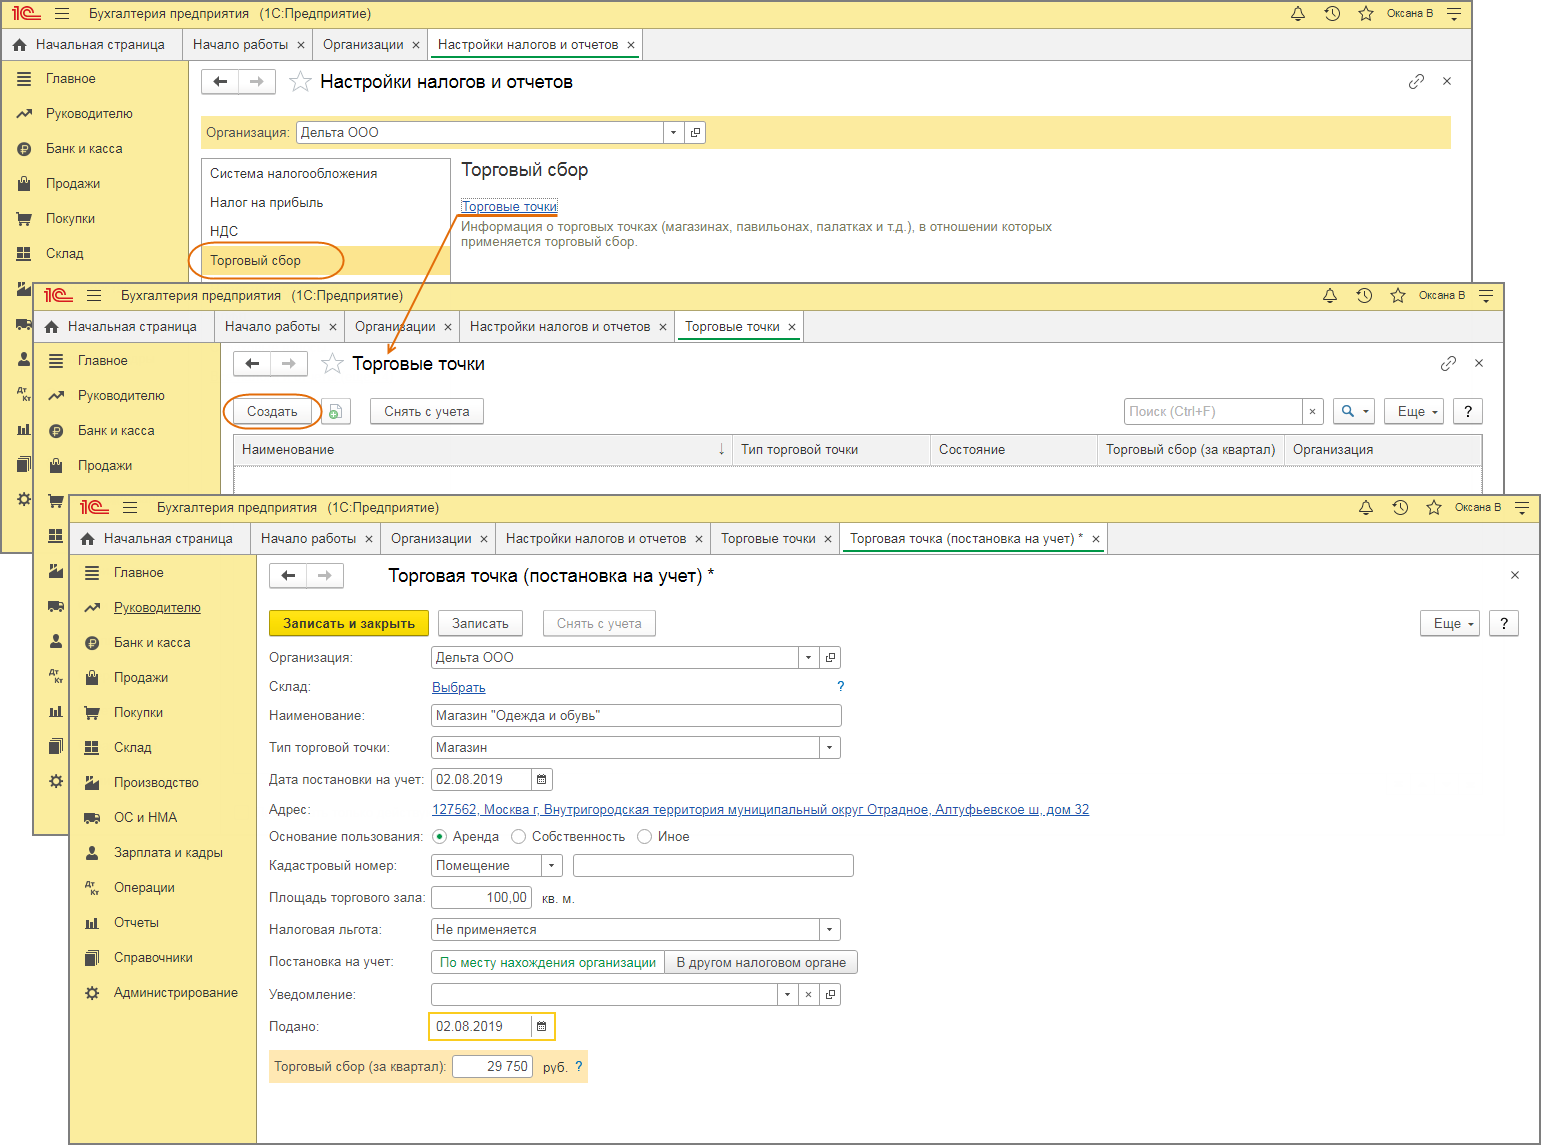
Task: Open main hamburger menu in front window
Action: tap(130, 508)
